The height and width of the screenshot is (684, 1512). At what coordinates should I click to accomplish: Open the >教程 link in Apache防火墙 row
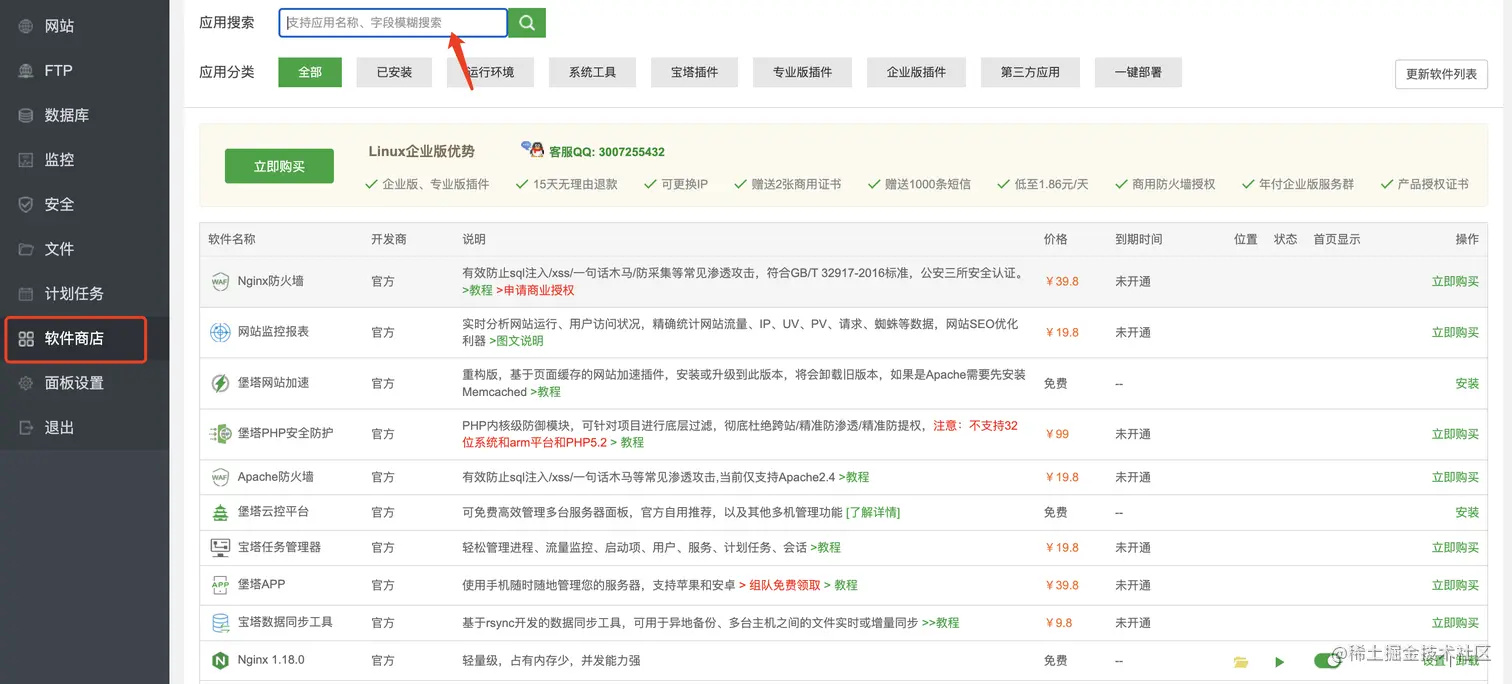[854, 477]
